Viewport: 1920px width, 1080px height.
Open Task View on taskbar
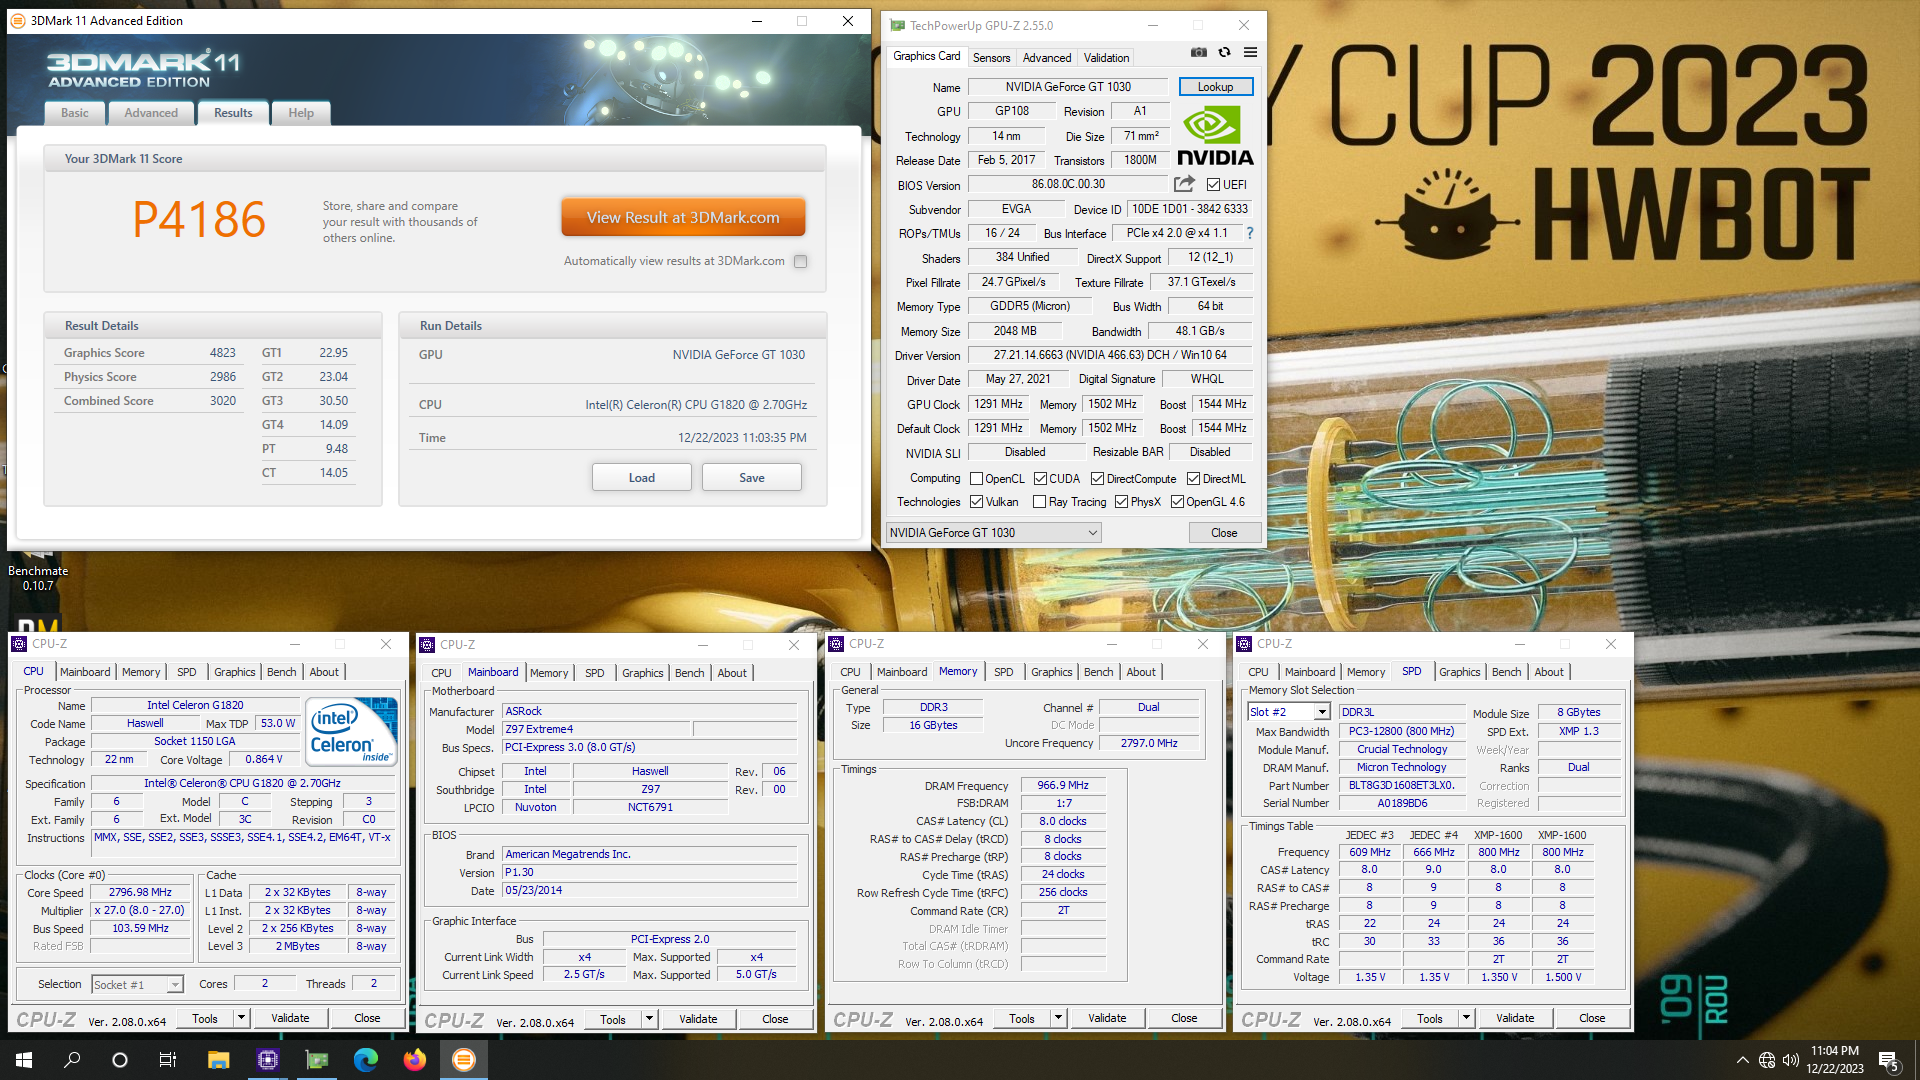(168, 1060)
